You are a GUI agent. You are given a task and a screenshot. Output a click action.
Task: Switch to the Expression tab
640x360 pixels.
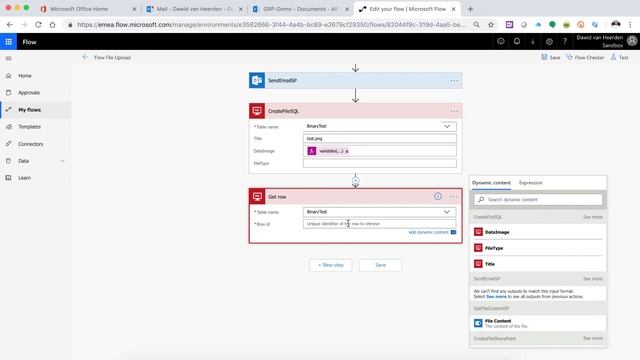click(531, 183)
